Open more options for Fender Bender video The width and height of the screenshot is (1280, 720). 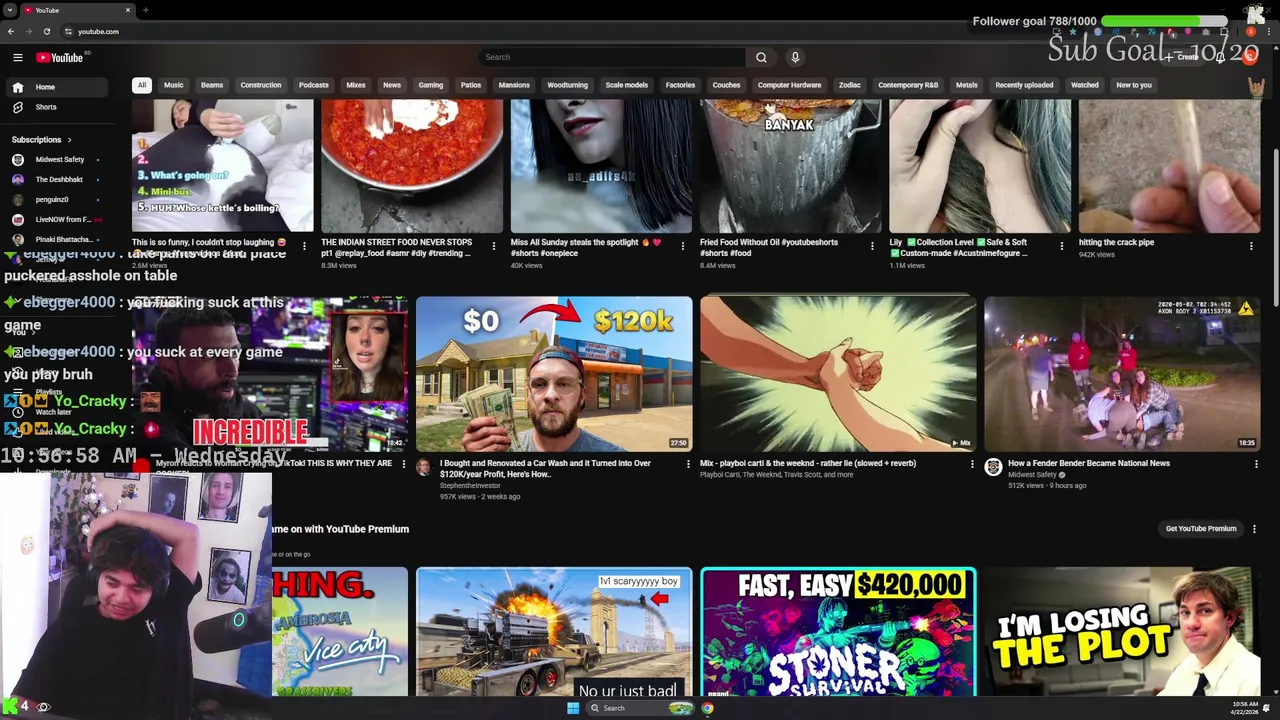(x=1256, y=464)
